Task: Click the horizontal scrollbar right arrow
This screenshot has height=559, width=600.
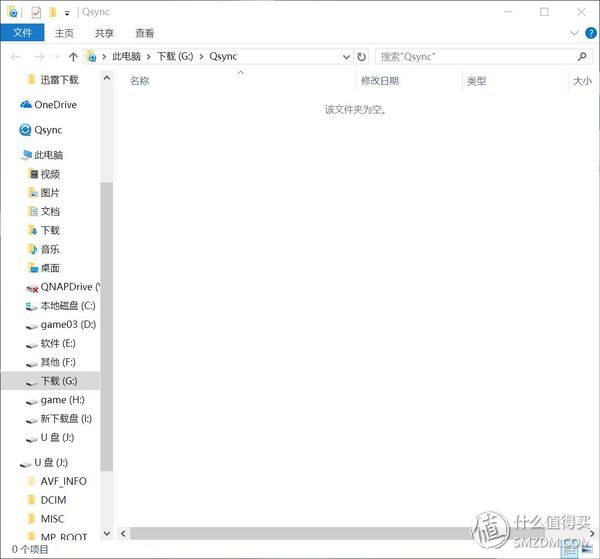Action: (592, 533)
